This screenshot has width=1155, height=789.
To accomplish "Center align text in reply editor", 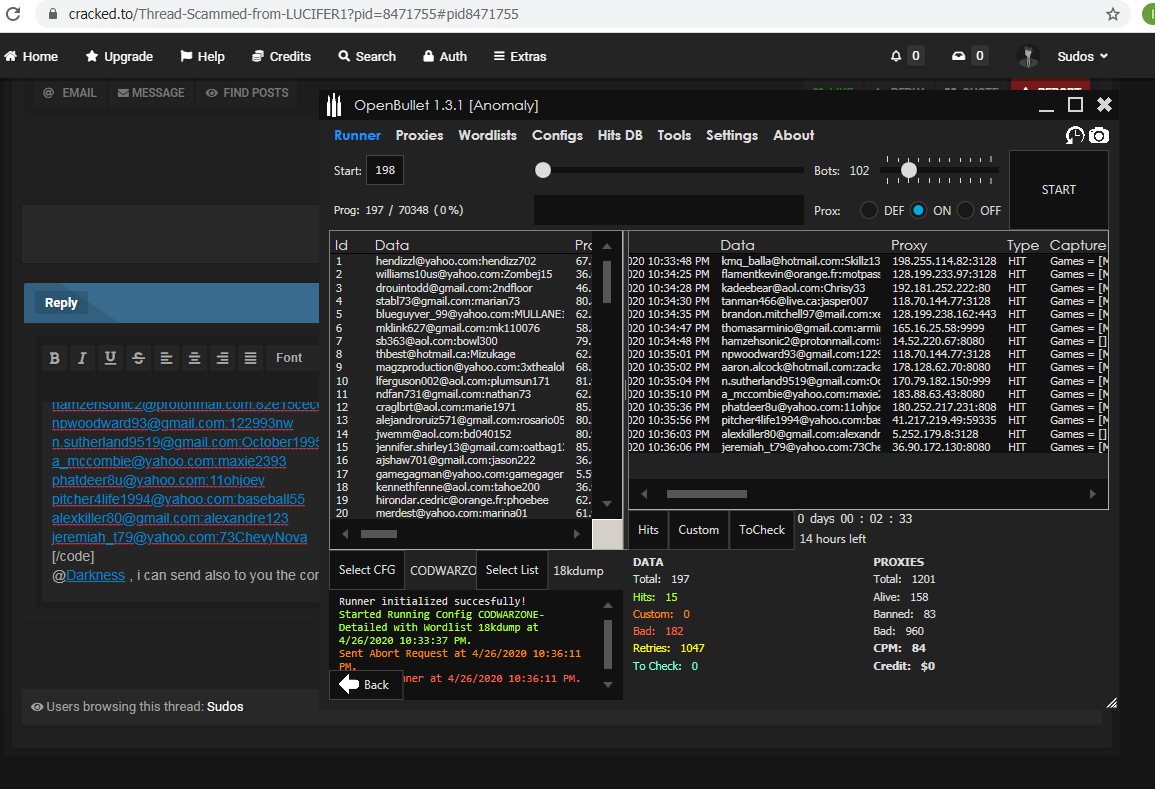I will (194, 358).
